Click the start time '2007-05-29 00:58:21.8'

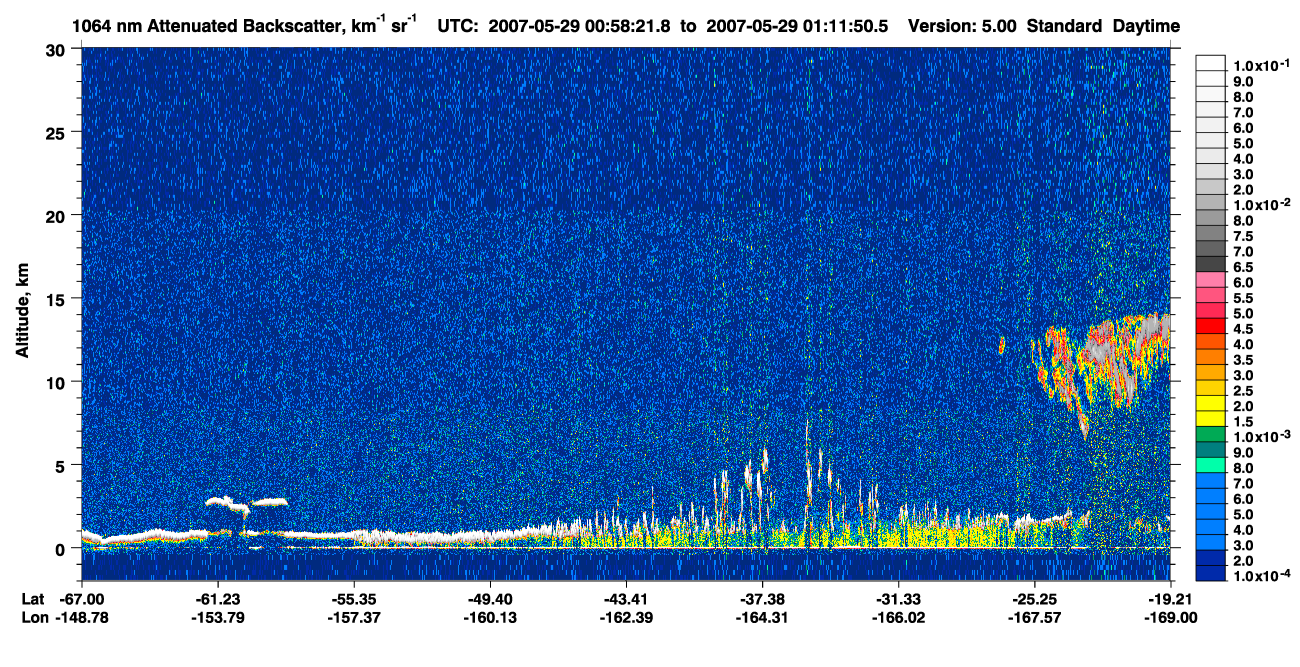[580, 27]
